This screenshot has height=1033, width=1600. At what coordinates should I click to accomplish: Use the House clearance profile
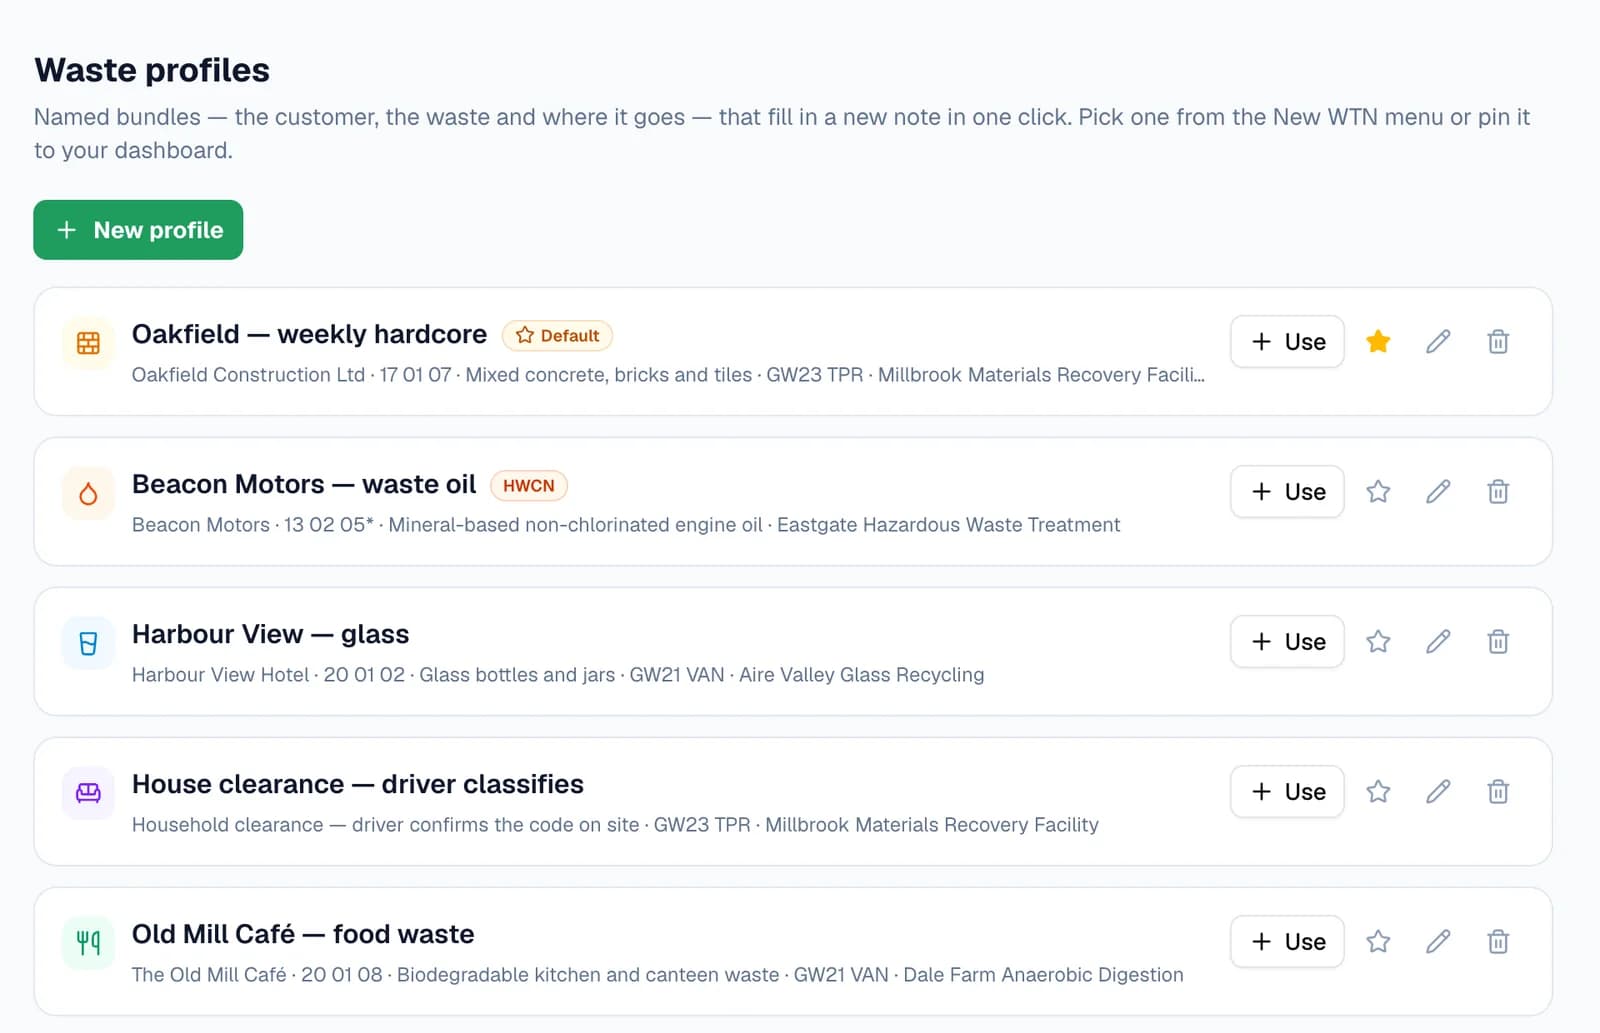[x=1287, y=792]
